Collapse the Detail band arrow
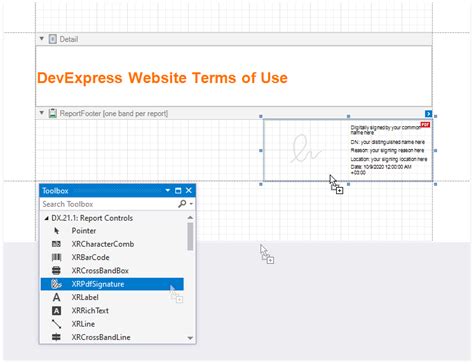The image size is (474, 364). [42, 39]
